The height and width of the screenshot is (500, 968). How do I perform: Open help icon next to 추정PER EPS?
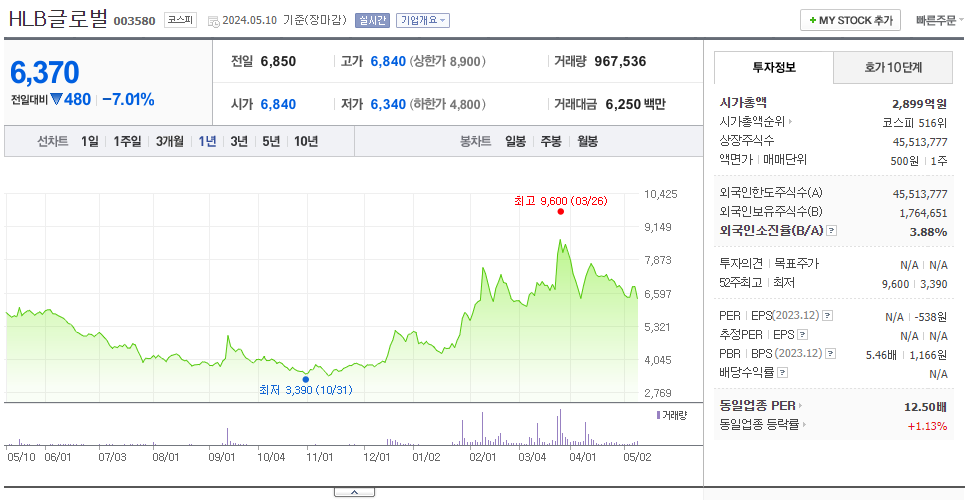(x=802, y=335)
